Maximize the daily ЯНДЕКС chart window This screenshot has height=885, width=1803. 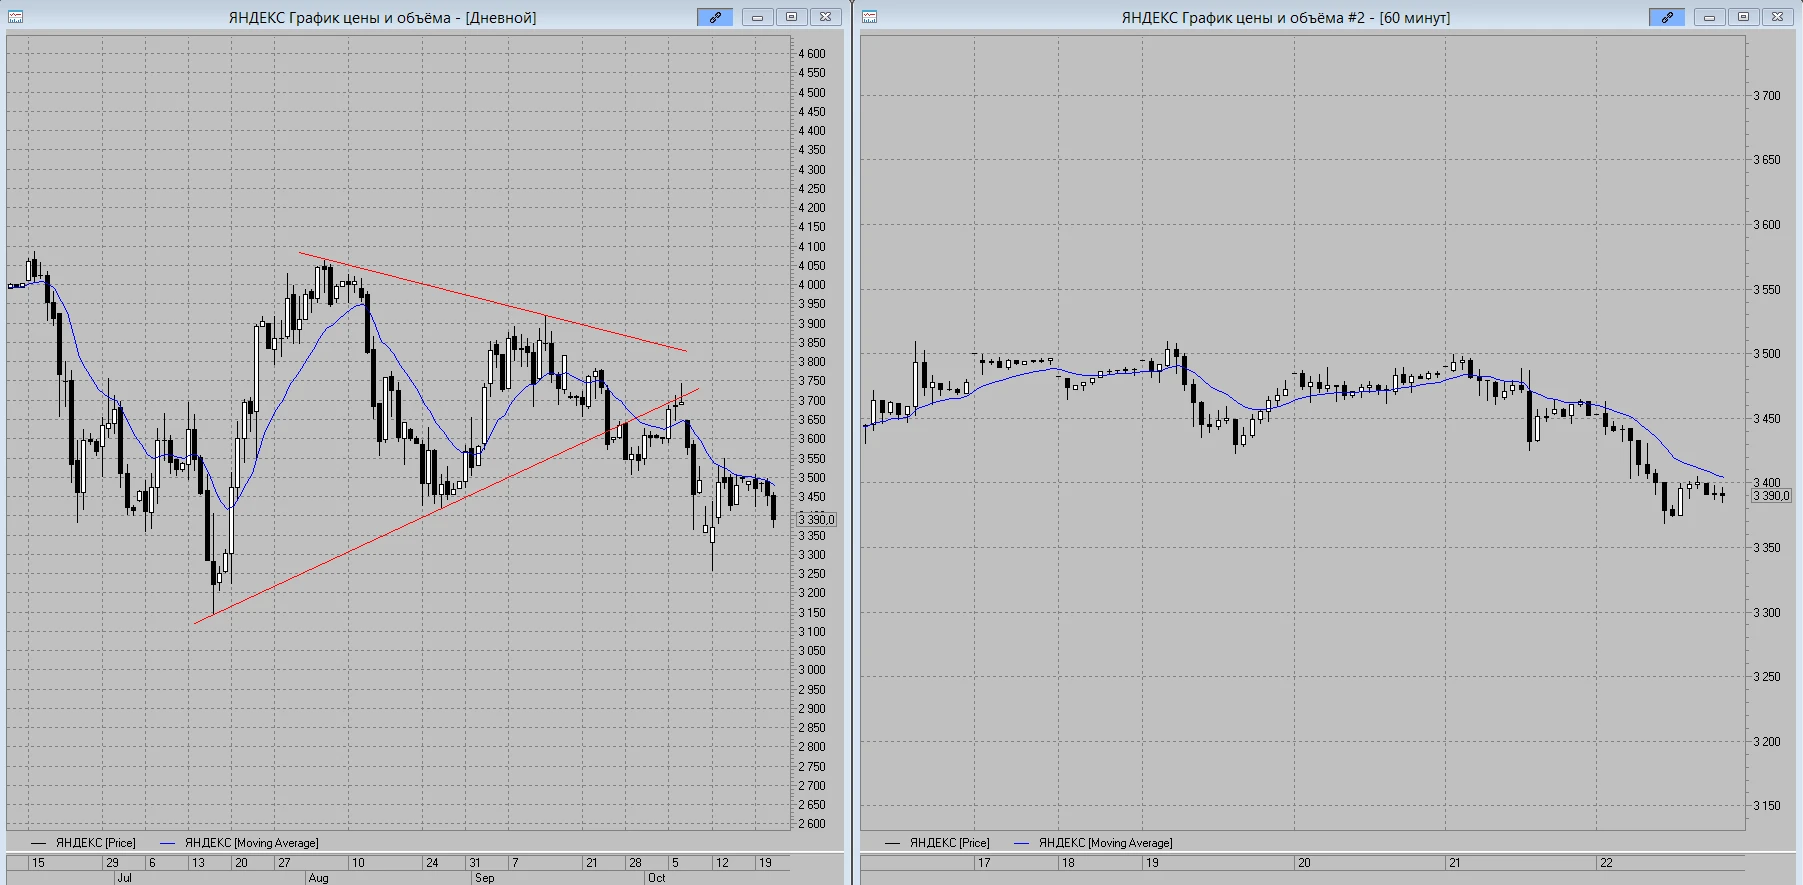pos(791,17)
